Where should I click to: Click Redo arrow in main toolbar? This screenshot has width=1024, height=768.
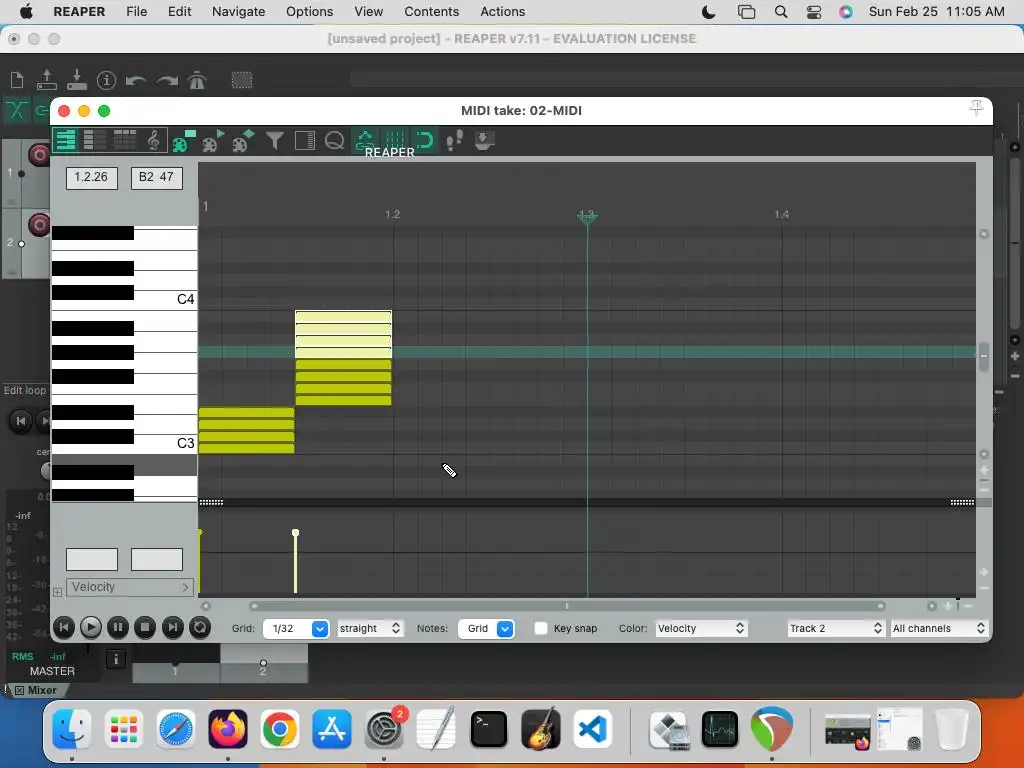pyautogui.click(x=167, y=80)
